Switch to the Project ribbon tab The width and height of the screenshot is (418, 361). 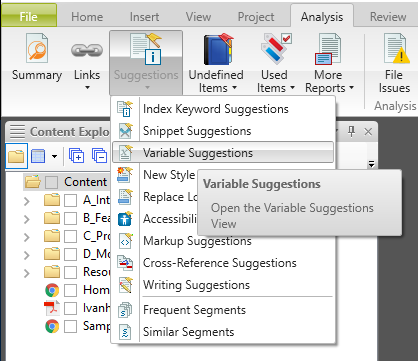tap(256, 17)
